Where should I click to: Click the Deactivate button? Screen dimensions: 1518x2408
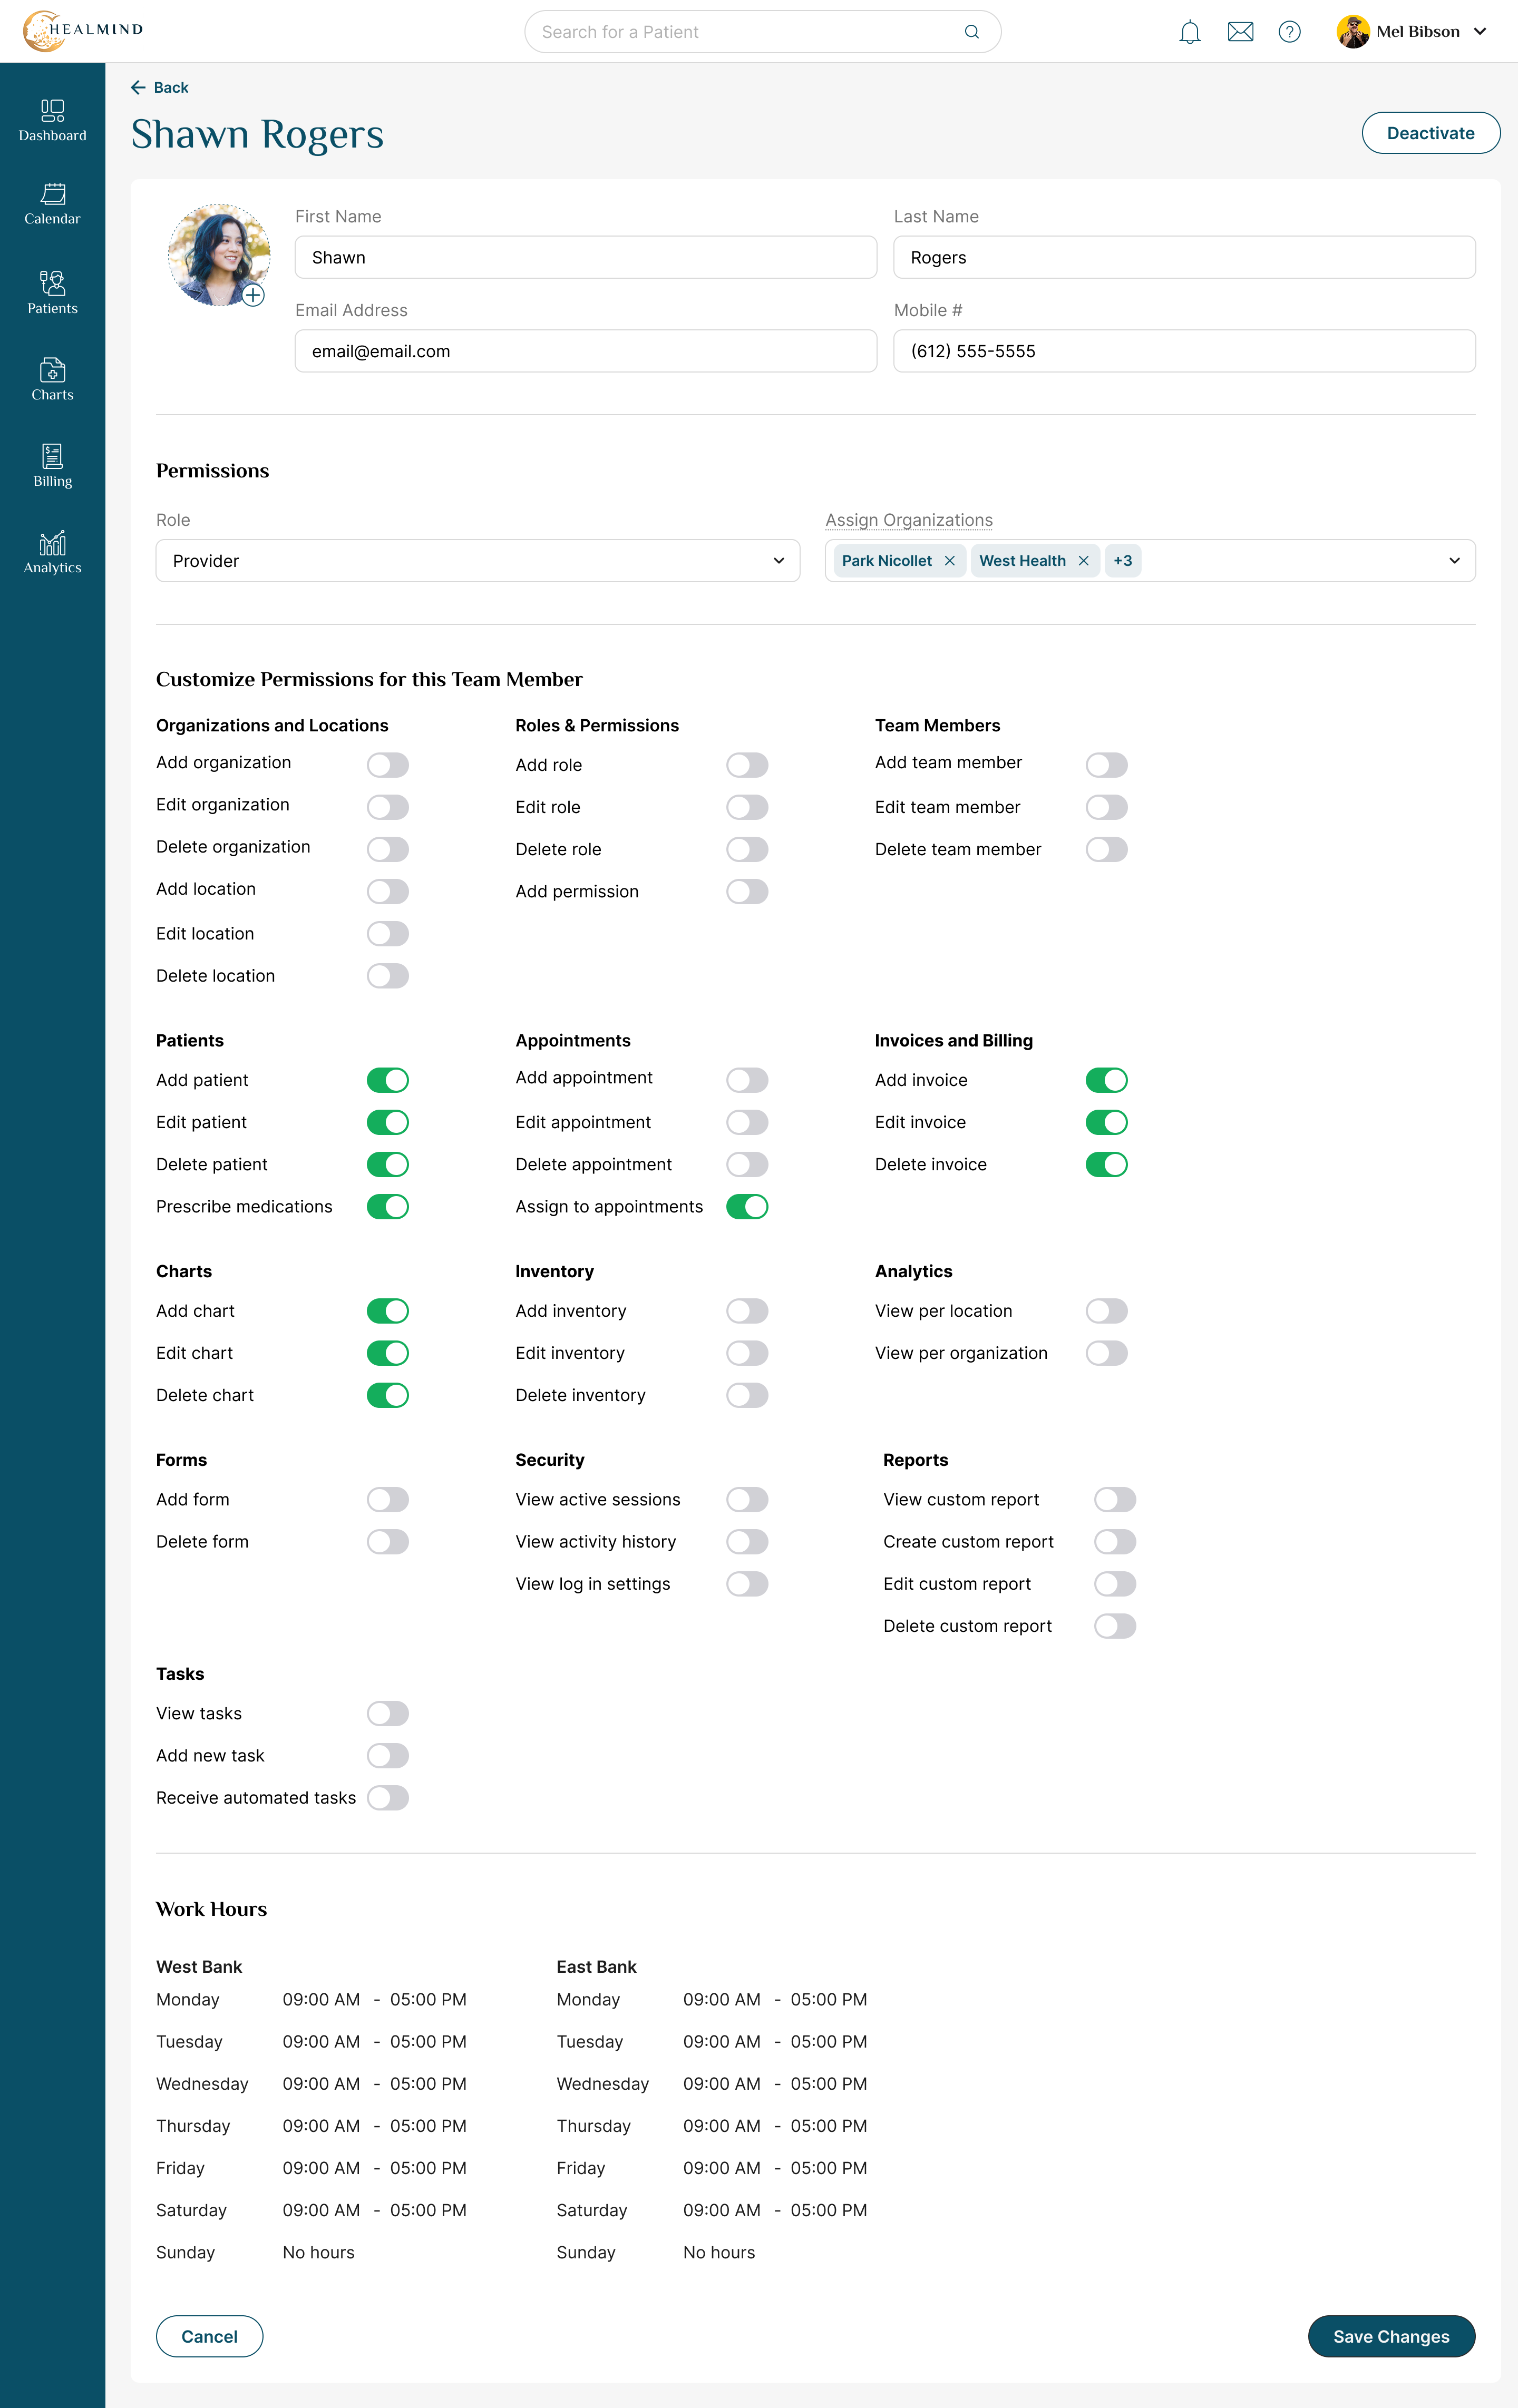[1430, 133]
